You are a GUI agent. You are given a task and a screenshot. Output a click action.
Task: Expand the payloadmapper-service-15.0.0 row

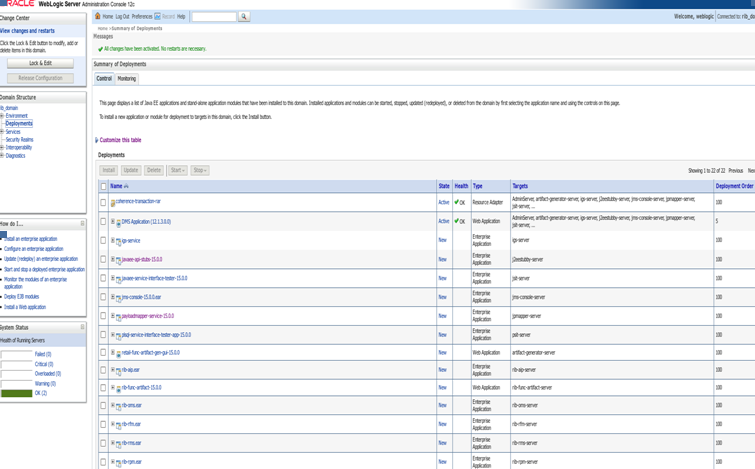[x=113, y=316]
